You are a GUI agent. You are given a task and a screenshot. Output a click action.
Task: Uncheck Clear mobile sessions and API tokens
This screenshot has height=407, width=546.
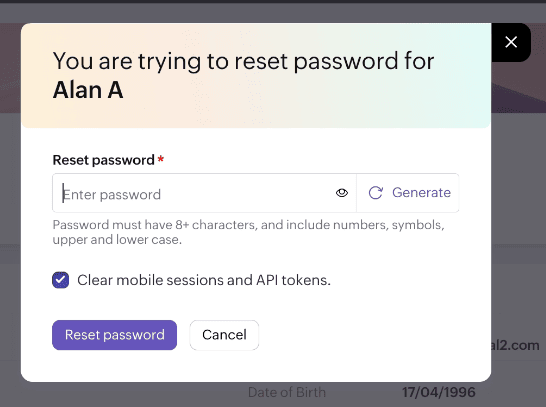61,280
